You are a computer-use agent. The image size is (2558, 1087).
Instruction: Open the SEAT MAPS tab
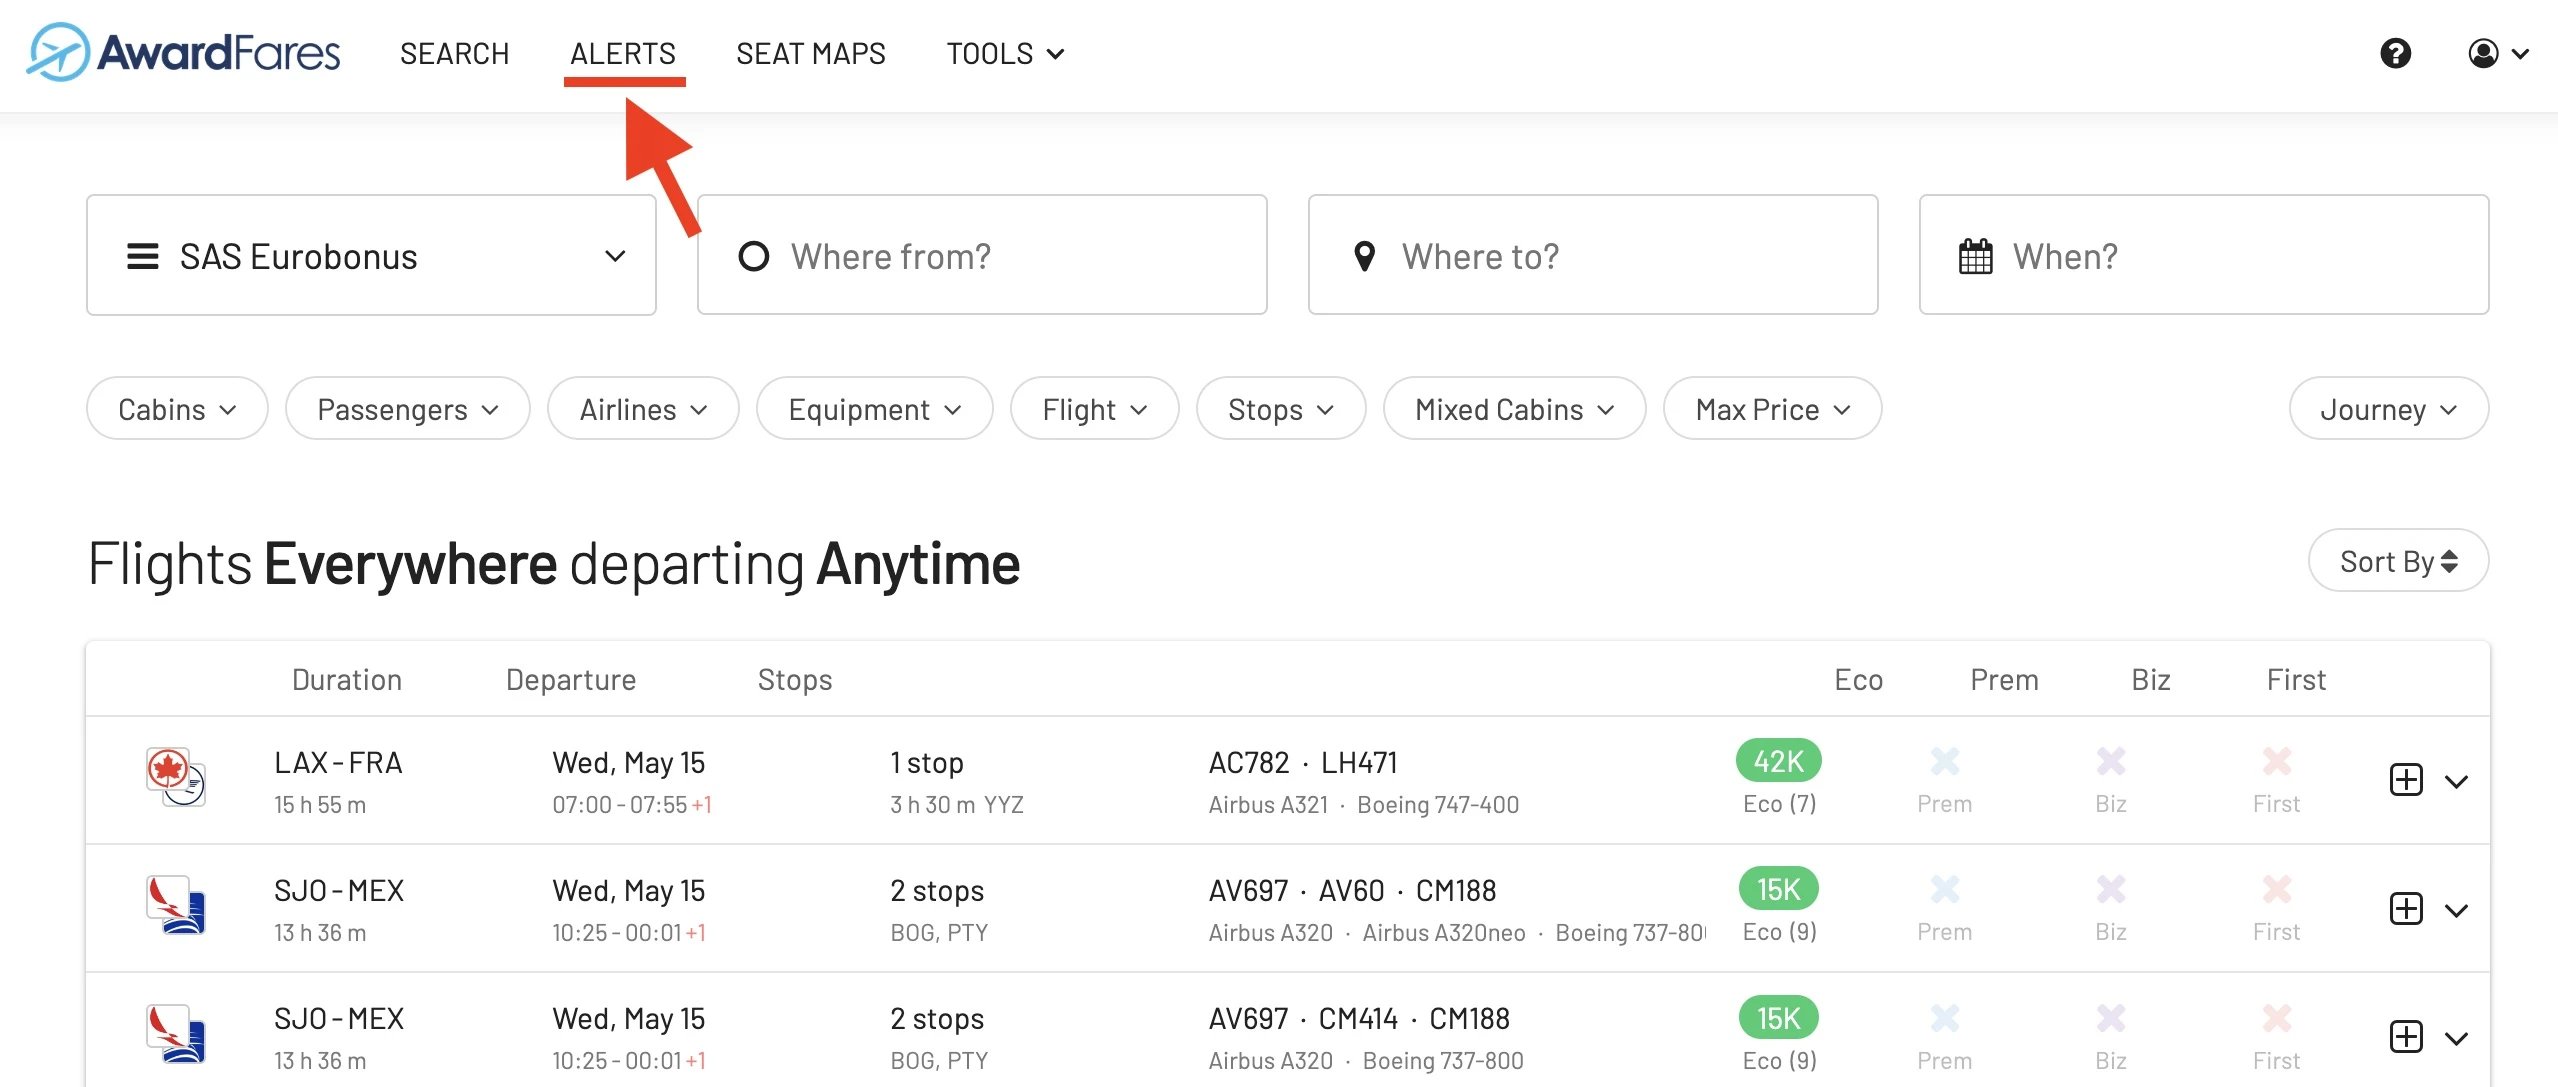(811, 53)
